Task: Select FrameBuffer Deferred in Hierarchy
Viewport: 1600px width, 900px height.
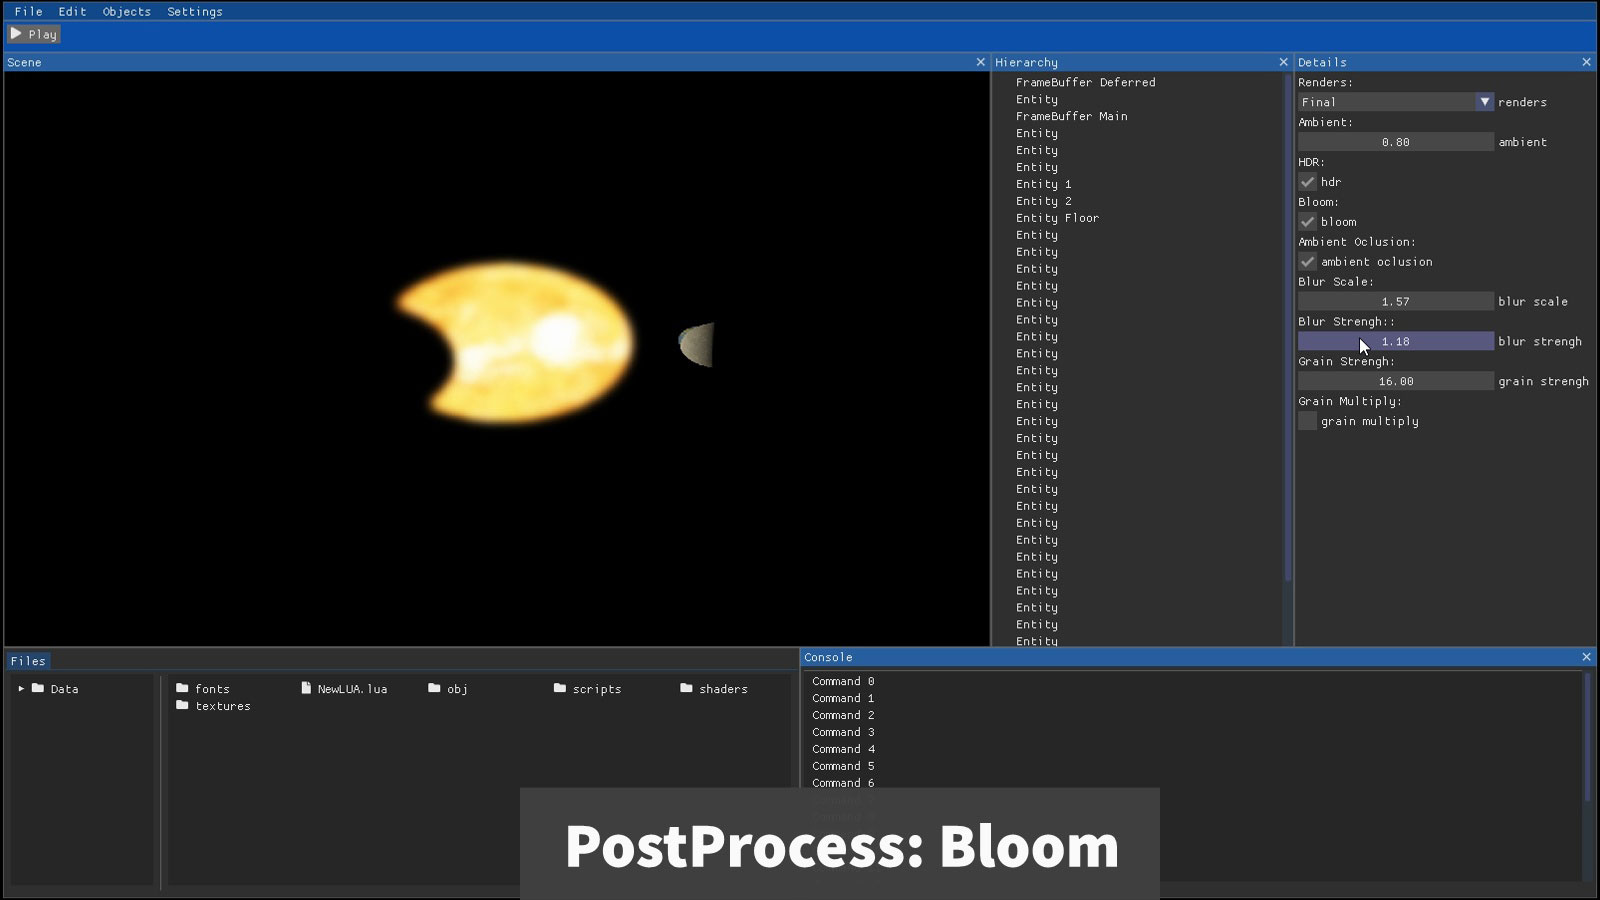Action: pyautogui.click(x=1085, y=83)
